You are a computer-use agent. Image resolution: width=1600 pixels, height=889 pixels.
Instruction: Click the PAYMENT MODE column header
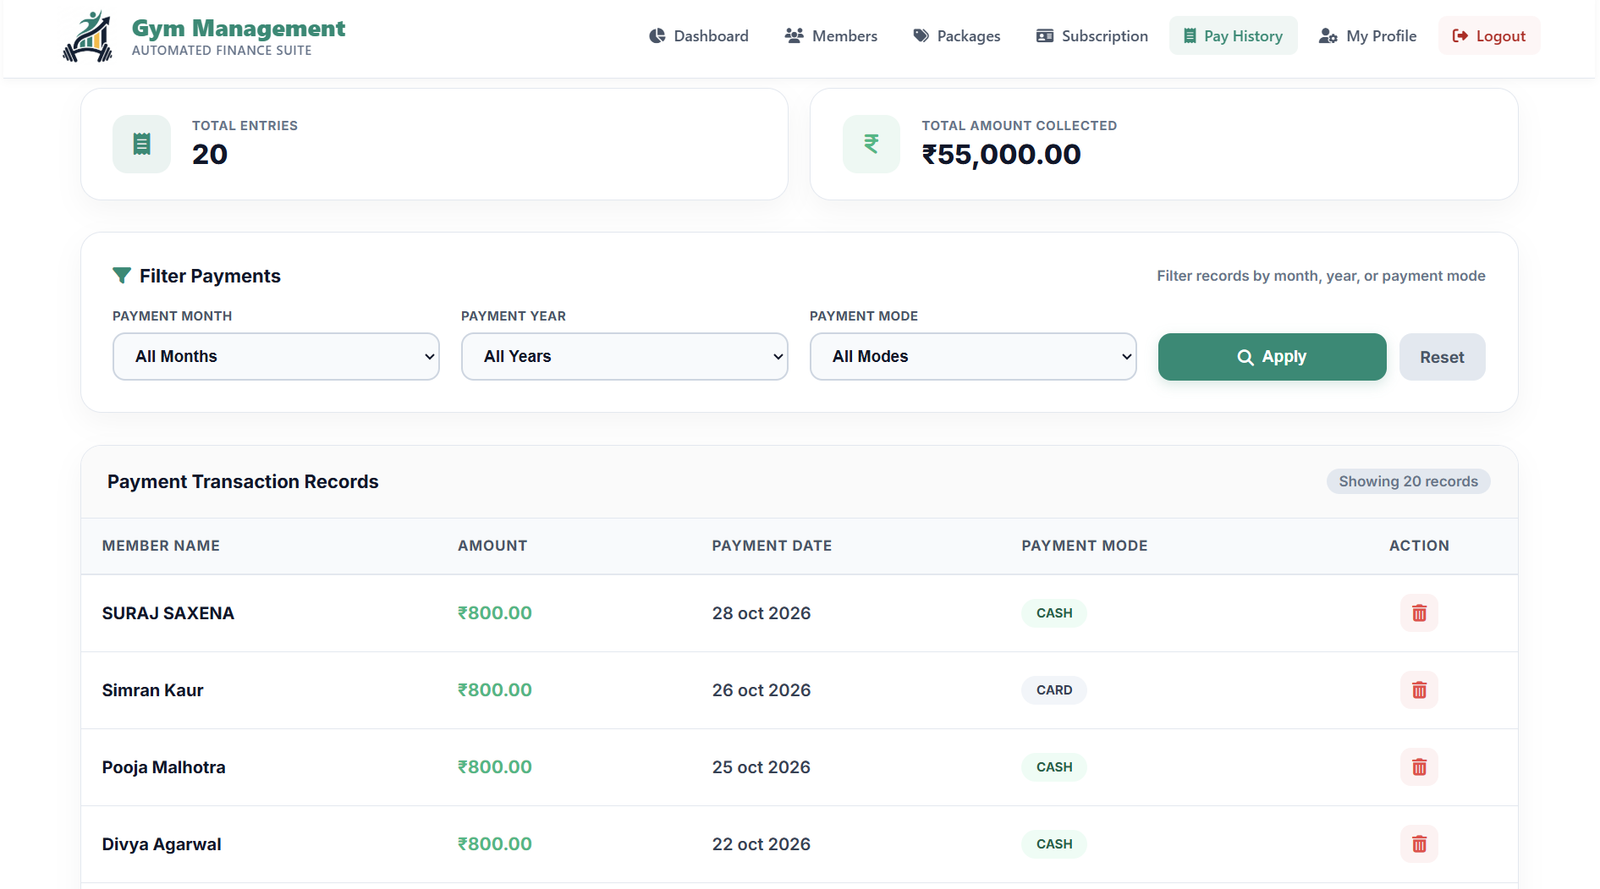1084,546
